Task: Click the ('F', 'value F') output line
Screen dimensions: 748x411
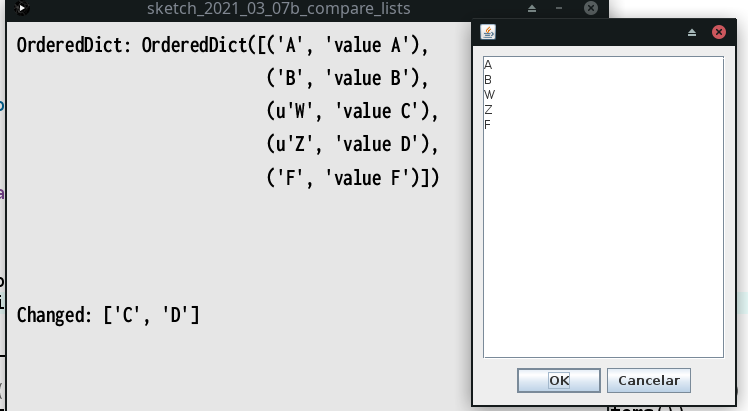Action: 352,178
